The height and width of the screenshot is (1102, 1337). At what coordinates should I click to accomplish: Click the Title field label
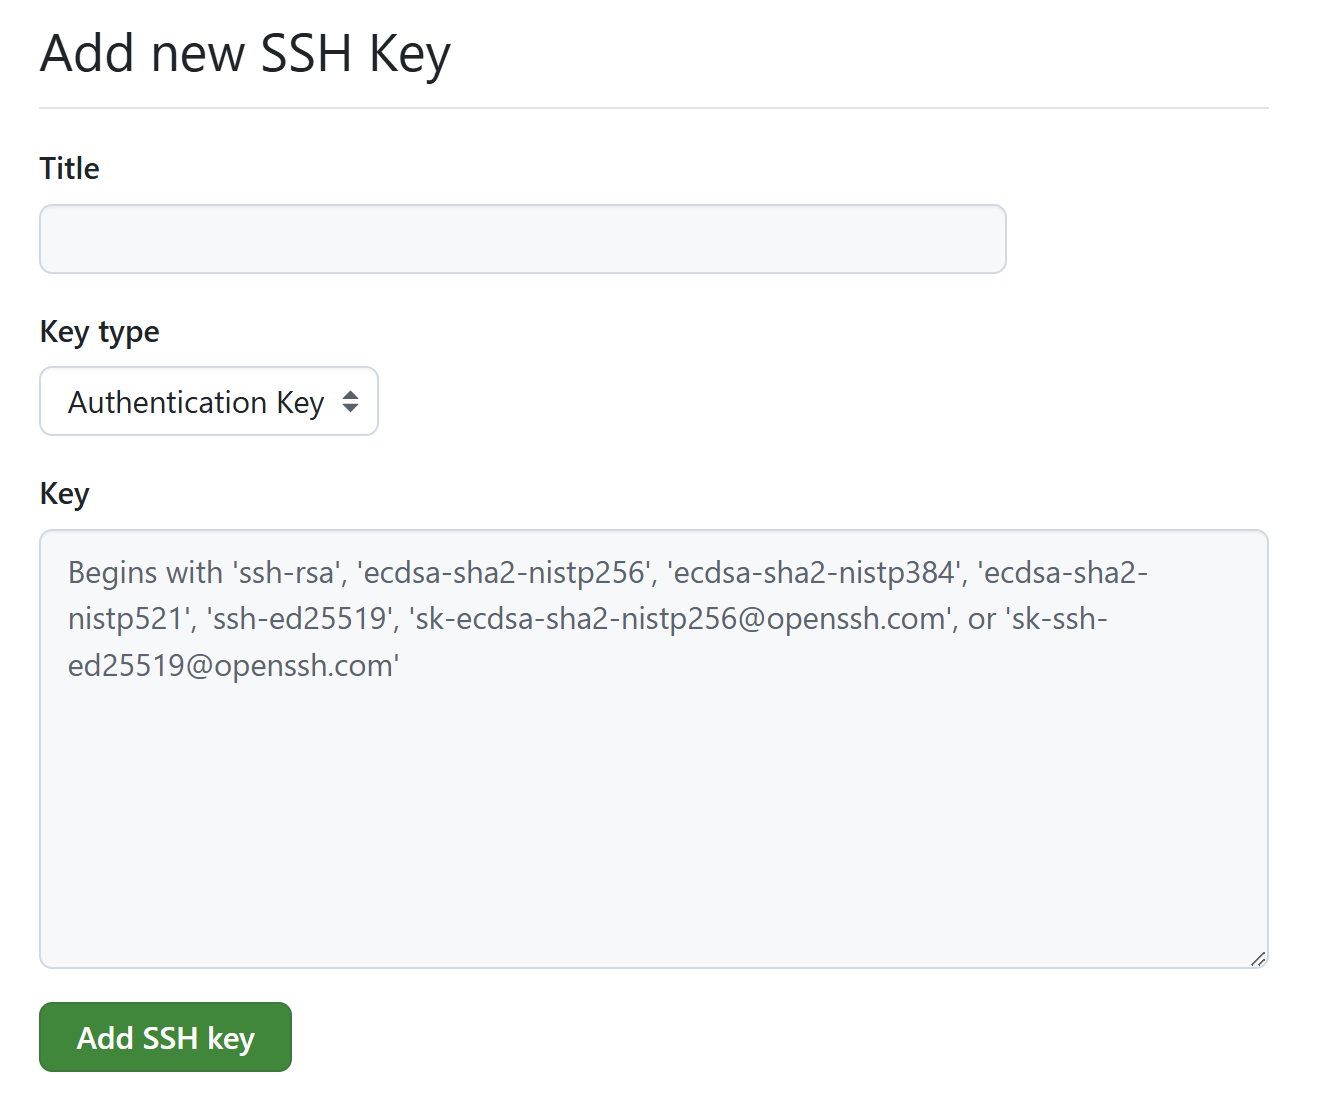point(69,168)
